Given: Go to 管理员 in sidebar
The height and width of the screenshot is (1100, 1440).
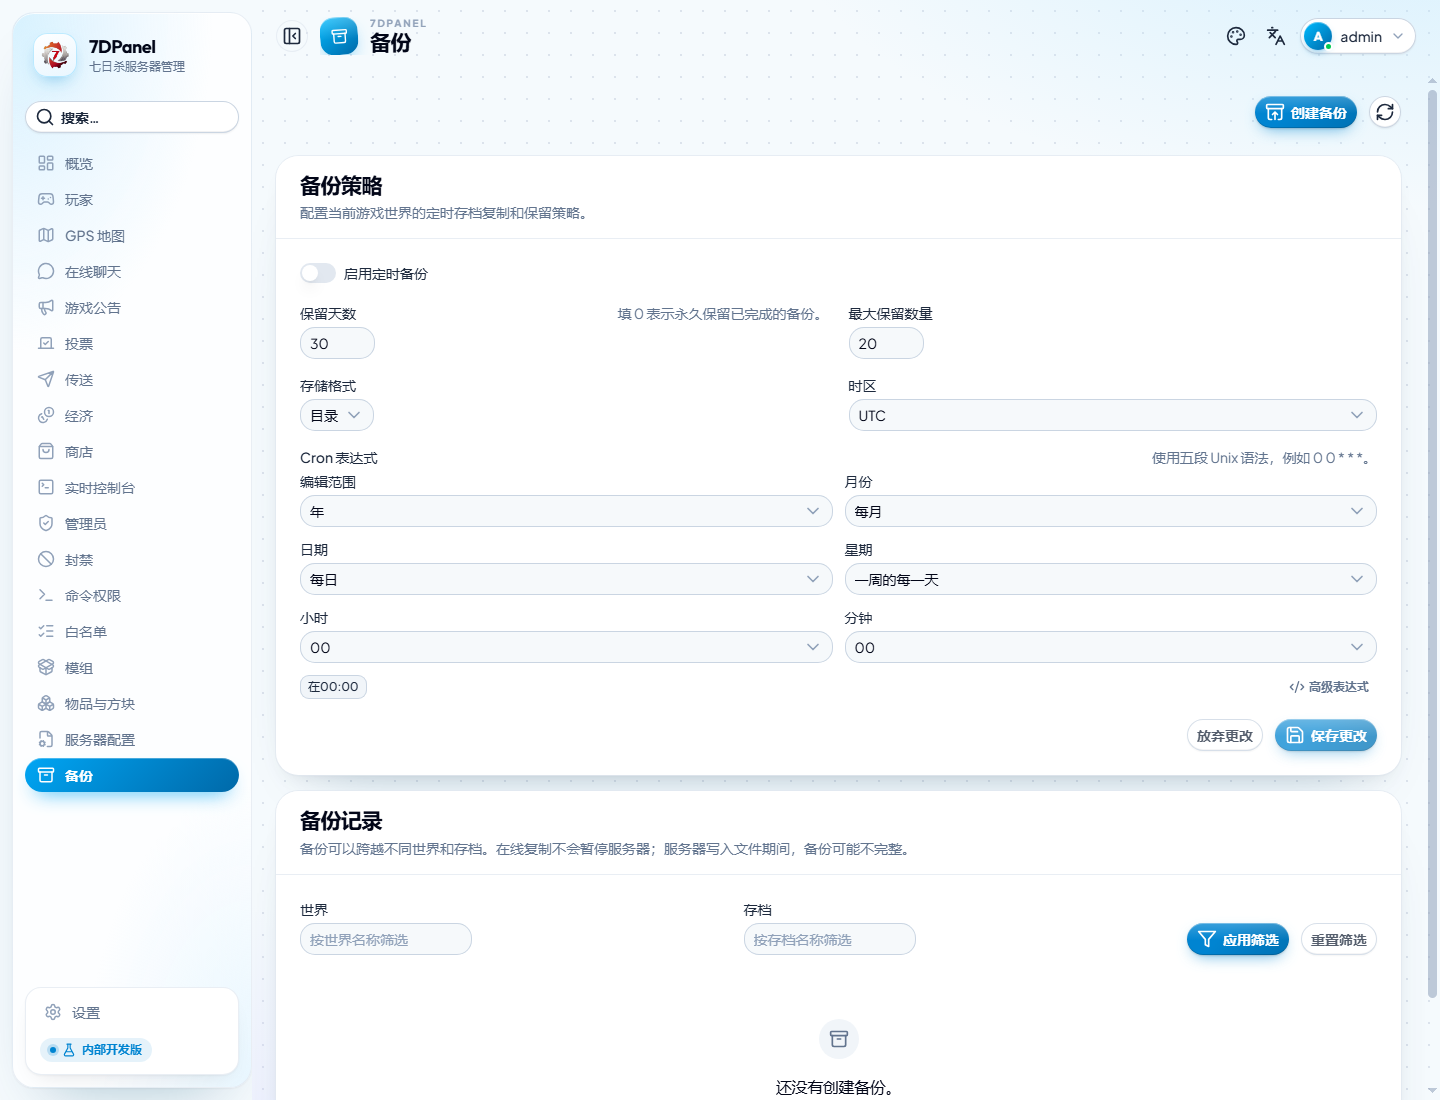Looking at the screenshot, I should point(132,523).
